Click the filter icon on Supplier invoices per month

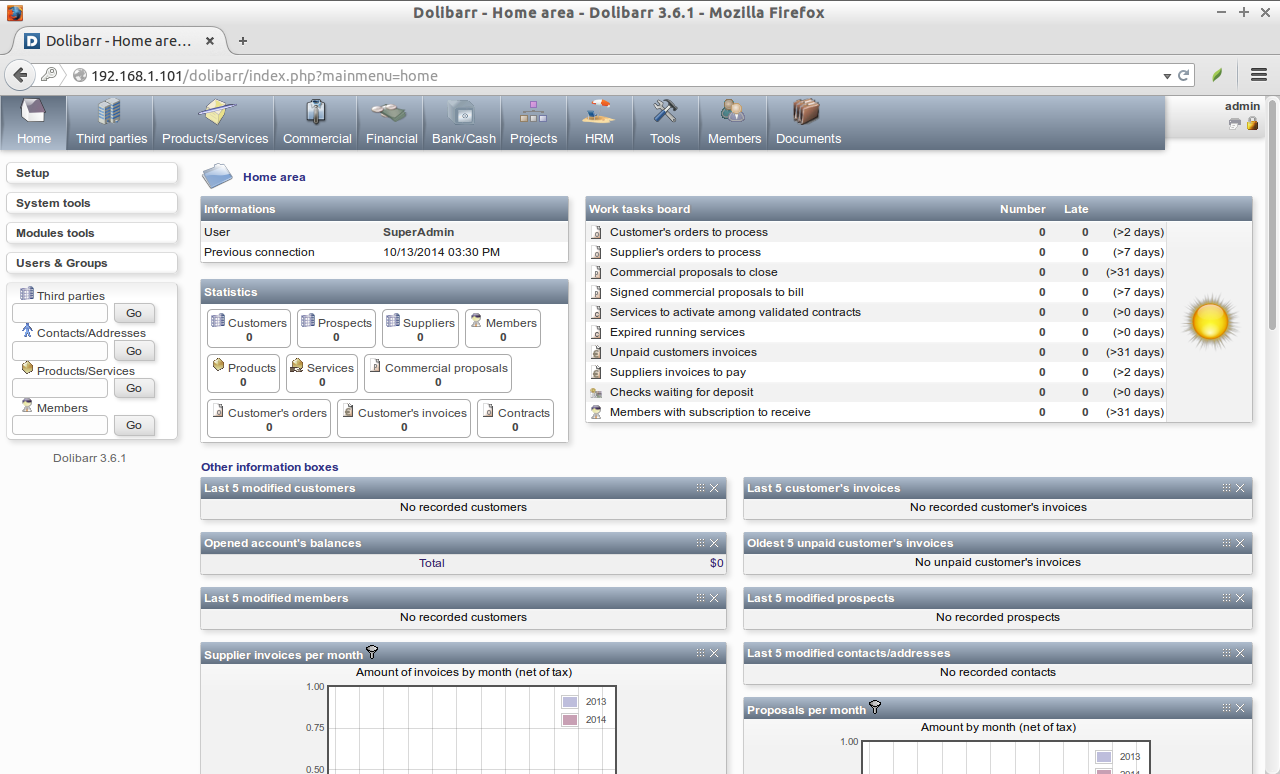[372, 652]
